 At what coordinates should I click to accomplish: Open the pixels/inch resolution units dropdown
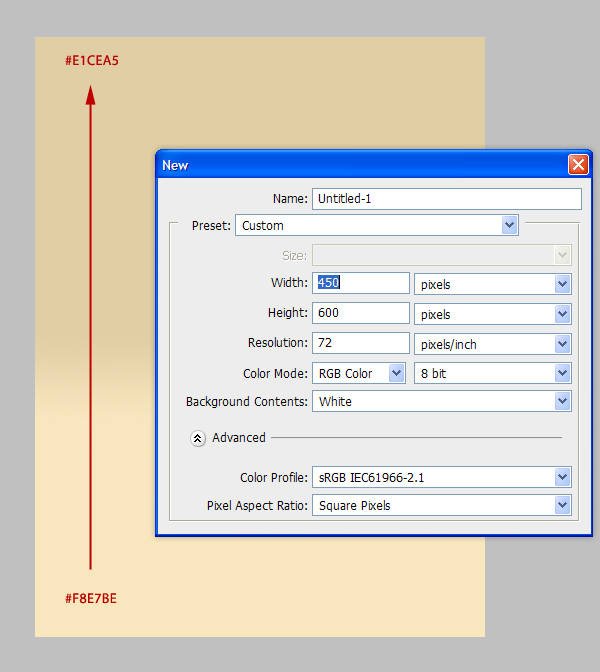pos(492,345)
